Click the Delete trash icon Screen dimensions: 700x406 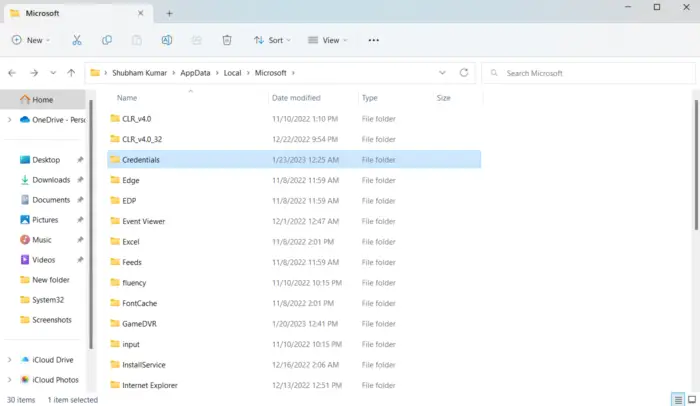coord(227,40)
